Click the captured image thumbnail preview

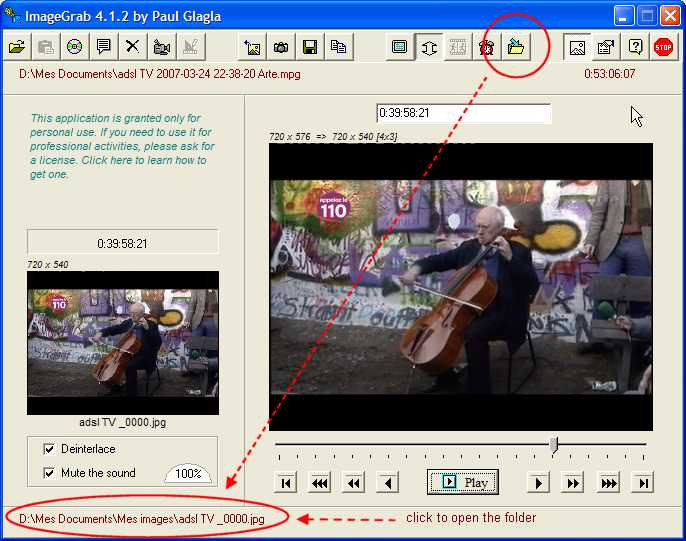(x=123, y=343)
